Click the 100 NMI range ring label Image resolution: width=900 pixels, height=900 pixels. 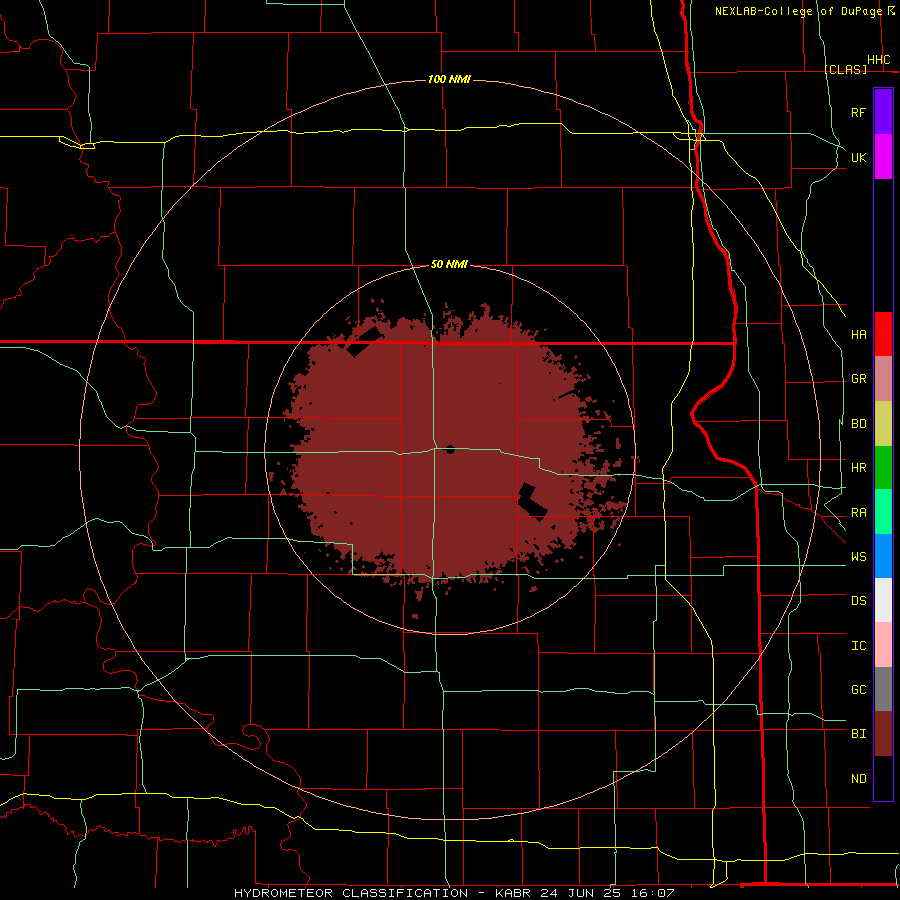click(x=449, y=79)
